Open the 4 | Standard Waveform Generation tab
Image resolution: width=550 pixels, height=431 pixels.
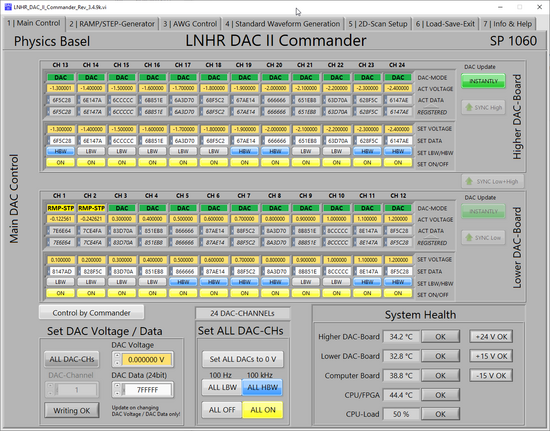(282, 24)
